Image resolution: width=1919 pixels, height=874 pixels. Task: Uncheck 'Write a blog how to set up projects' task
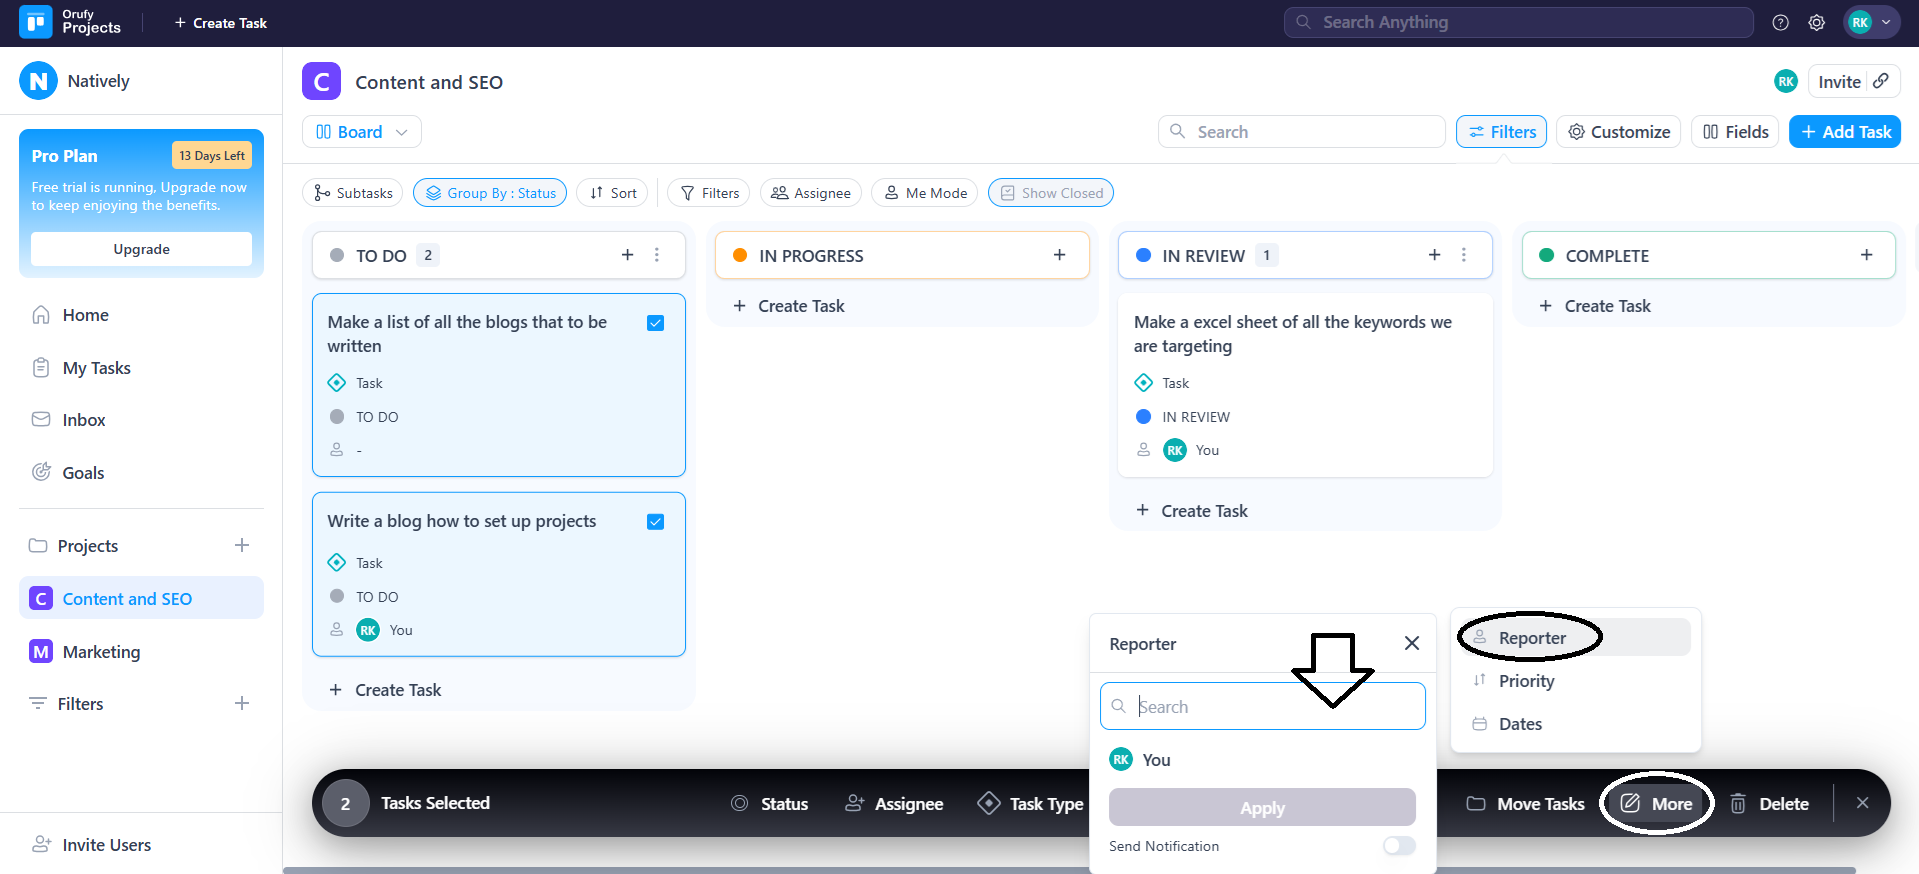point(656,522)
